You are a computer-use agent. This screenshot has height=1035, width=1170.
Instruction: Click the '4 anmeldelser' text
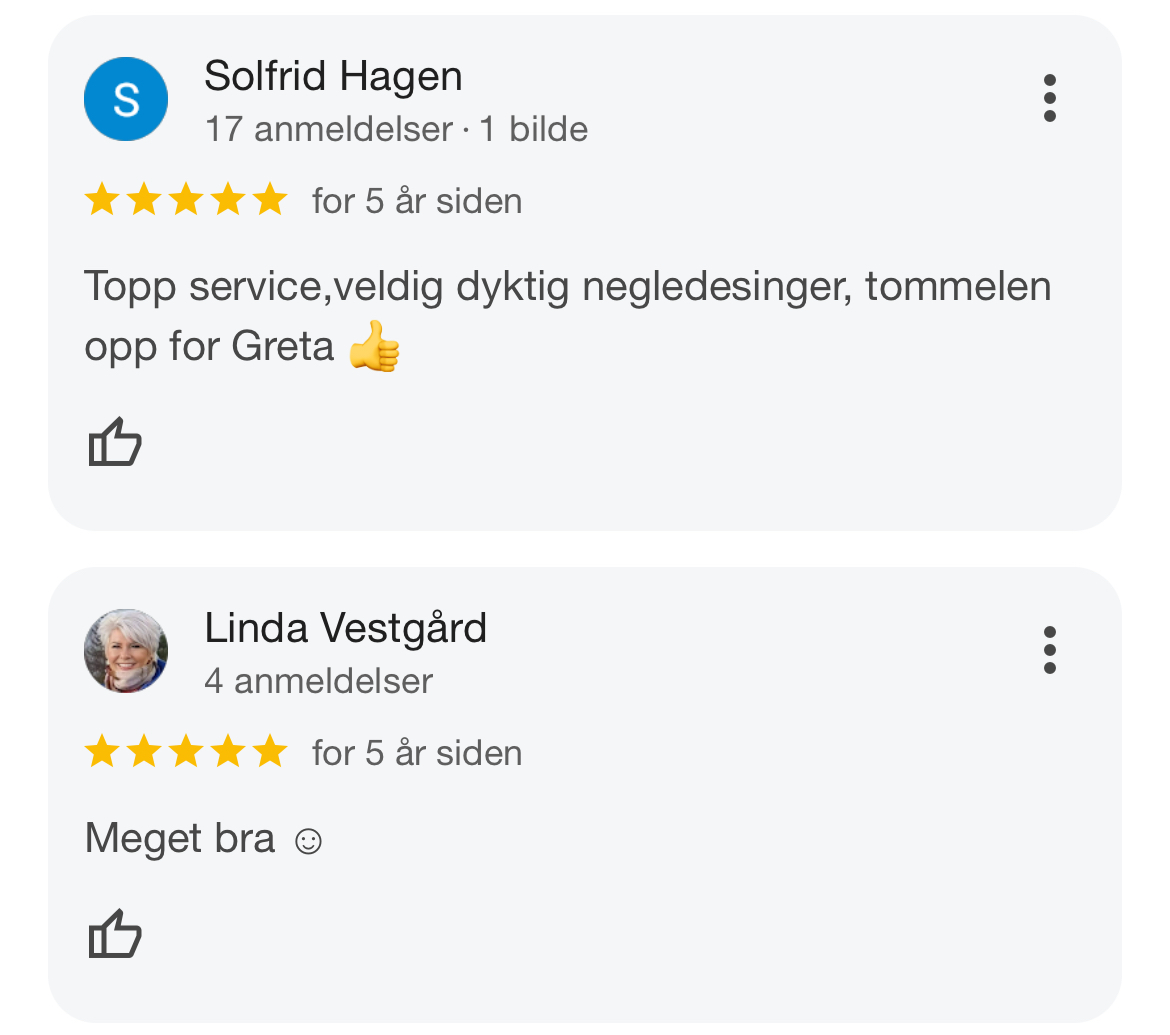pyautogui.click(x=318, y=681)
